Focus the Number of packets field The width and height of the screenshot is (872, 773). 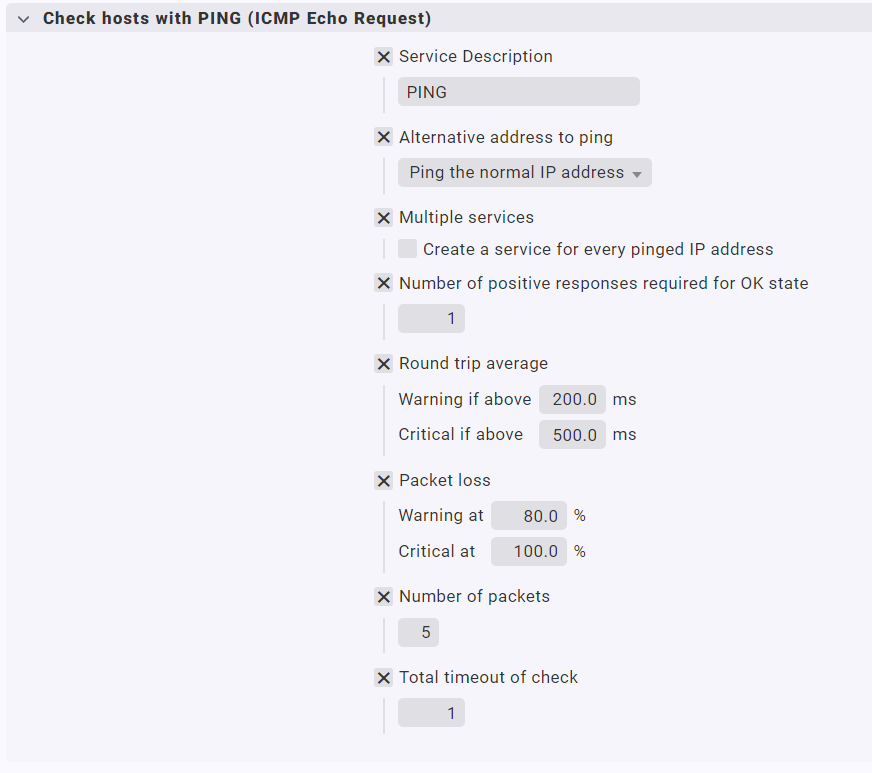(418, 633)
